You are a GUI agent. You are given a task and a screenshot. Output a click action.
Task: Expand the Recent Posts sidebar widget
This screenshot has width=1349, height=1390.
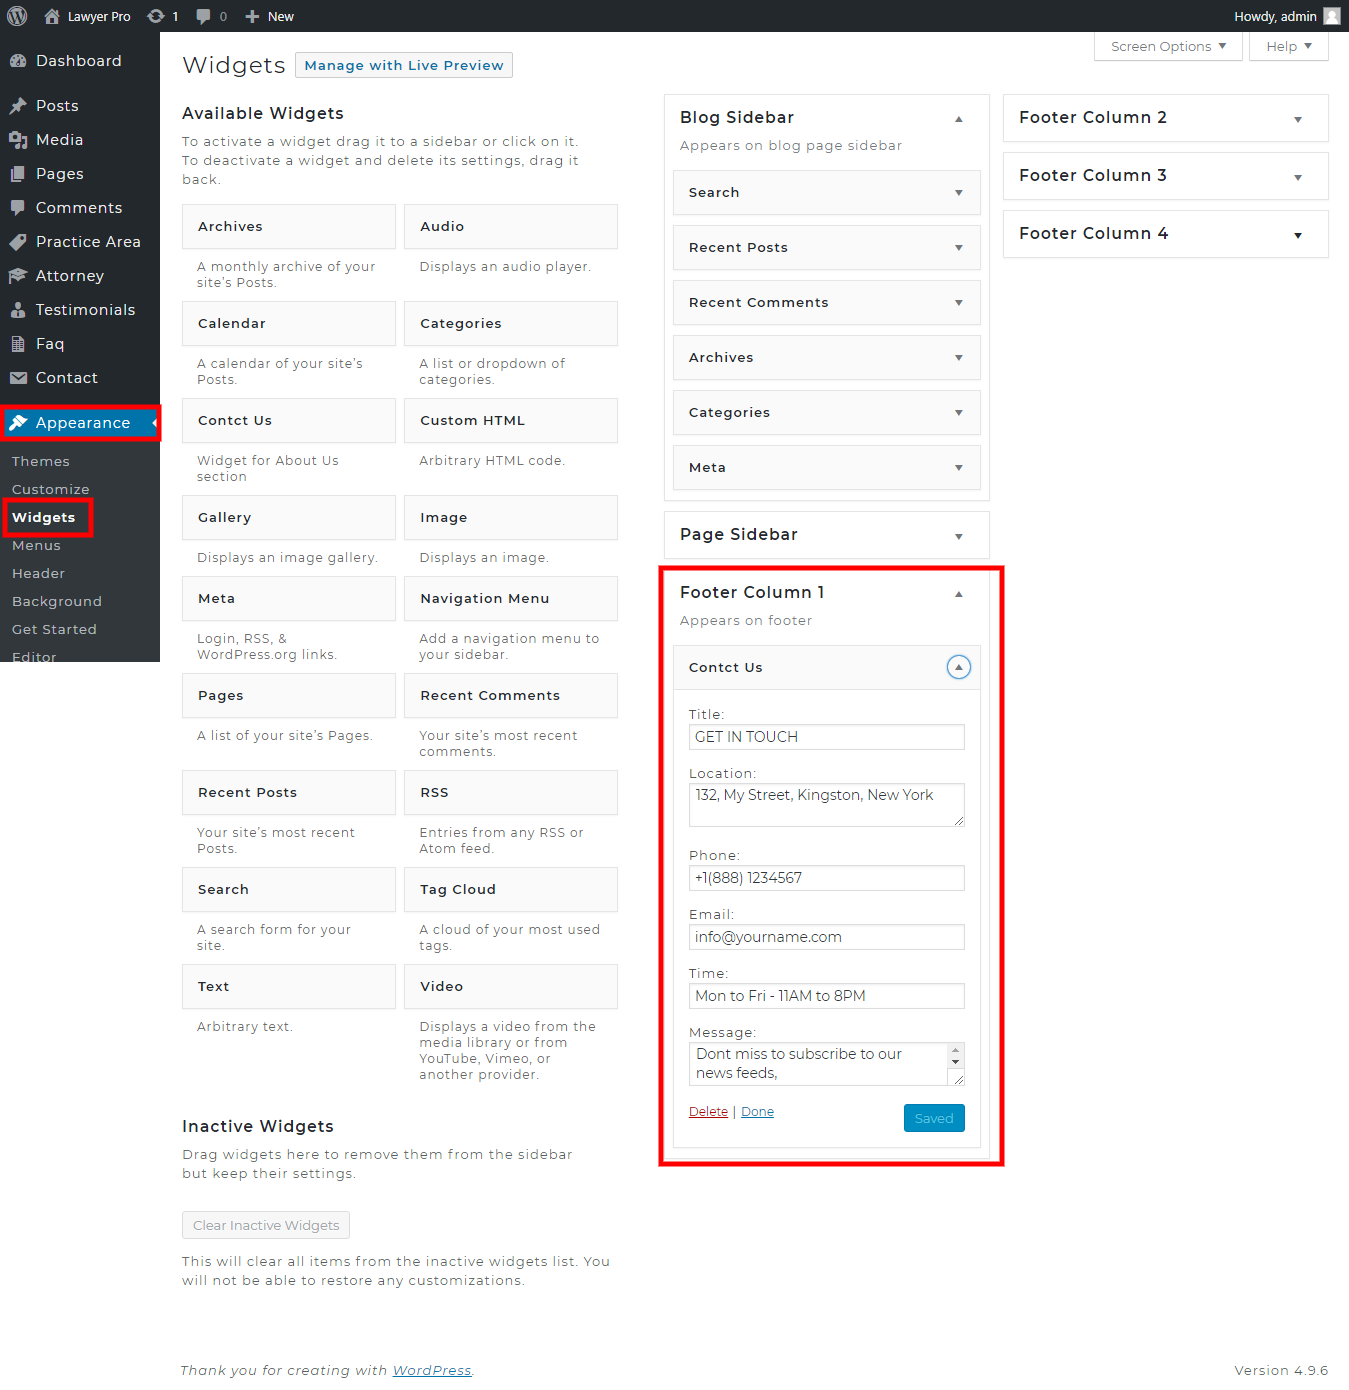[958, 248]
